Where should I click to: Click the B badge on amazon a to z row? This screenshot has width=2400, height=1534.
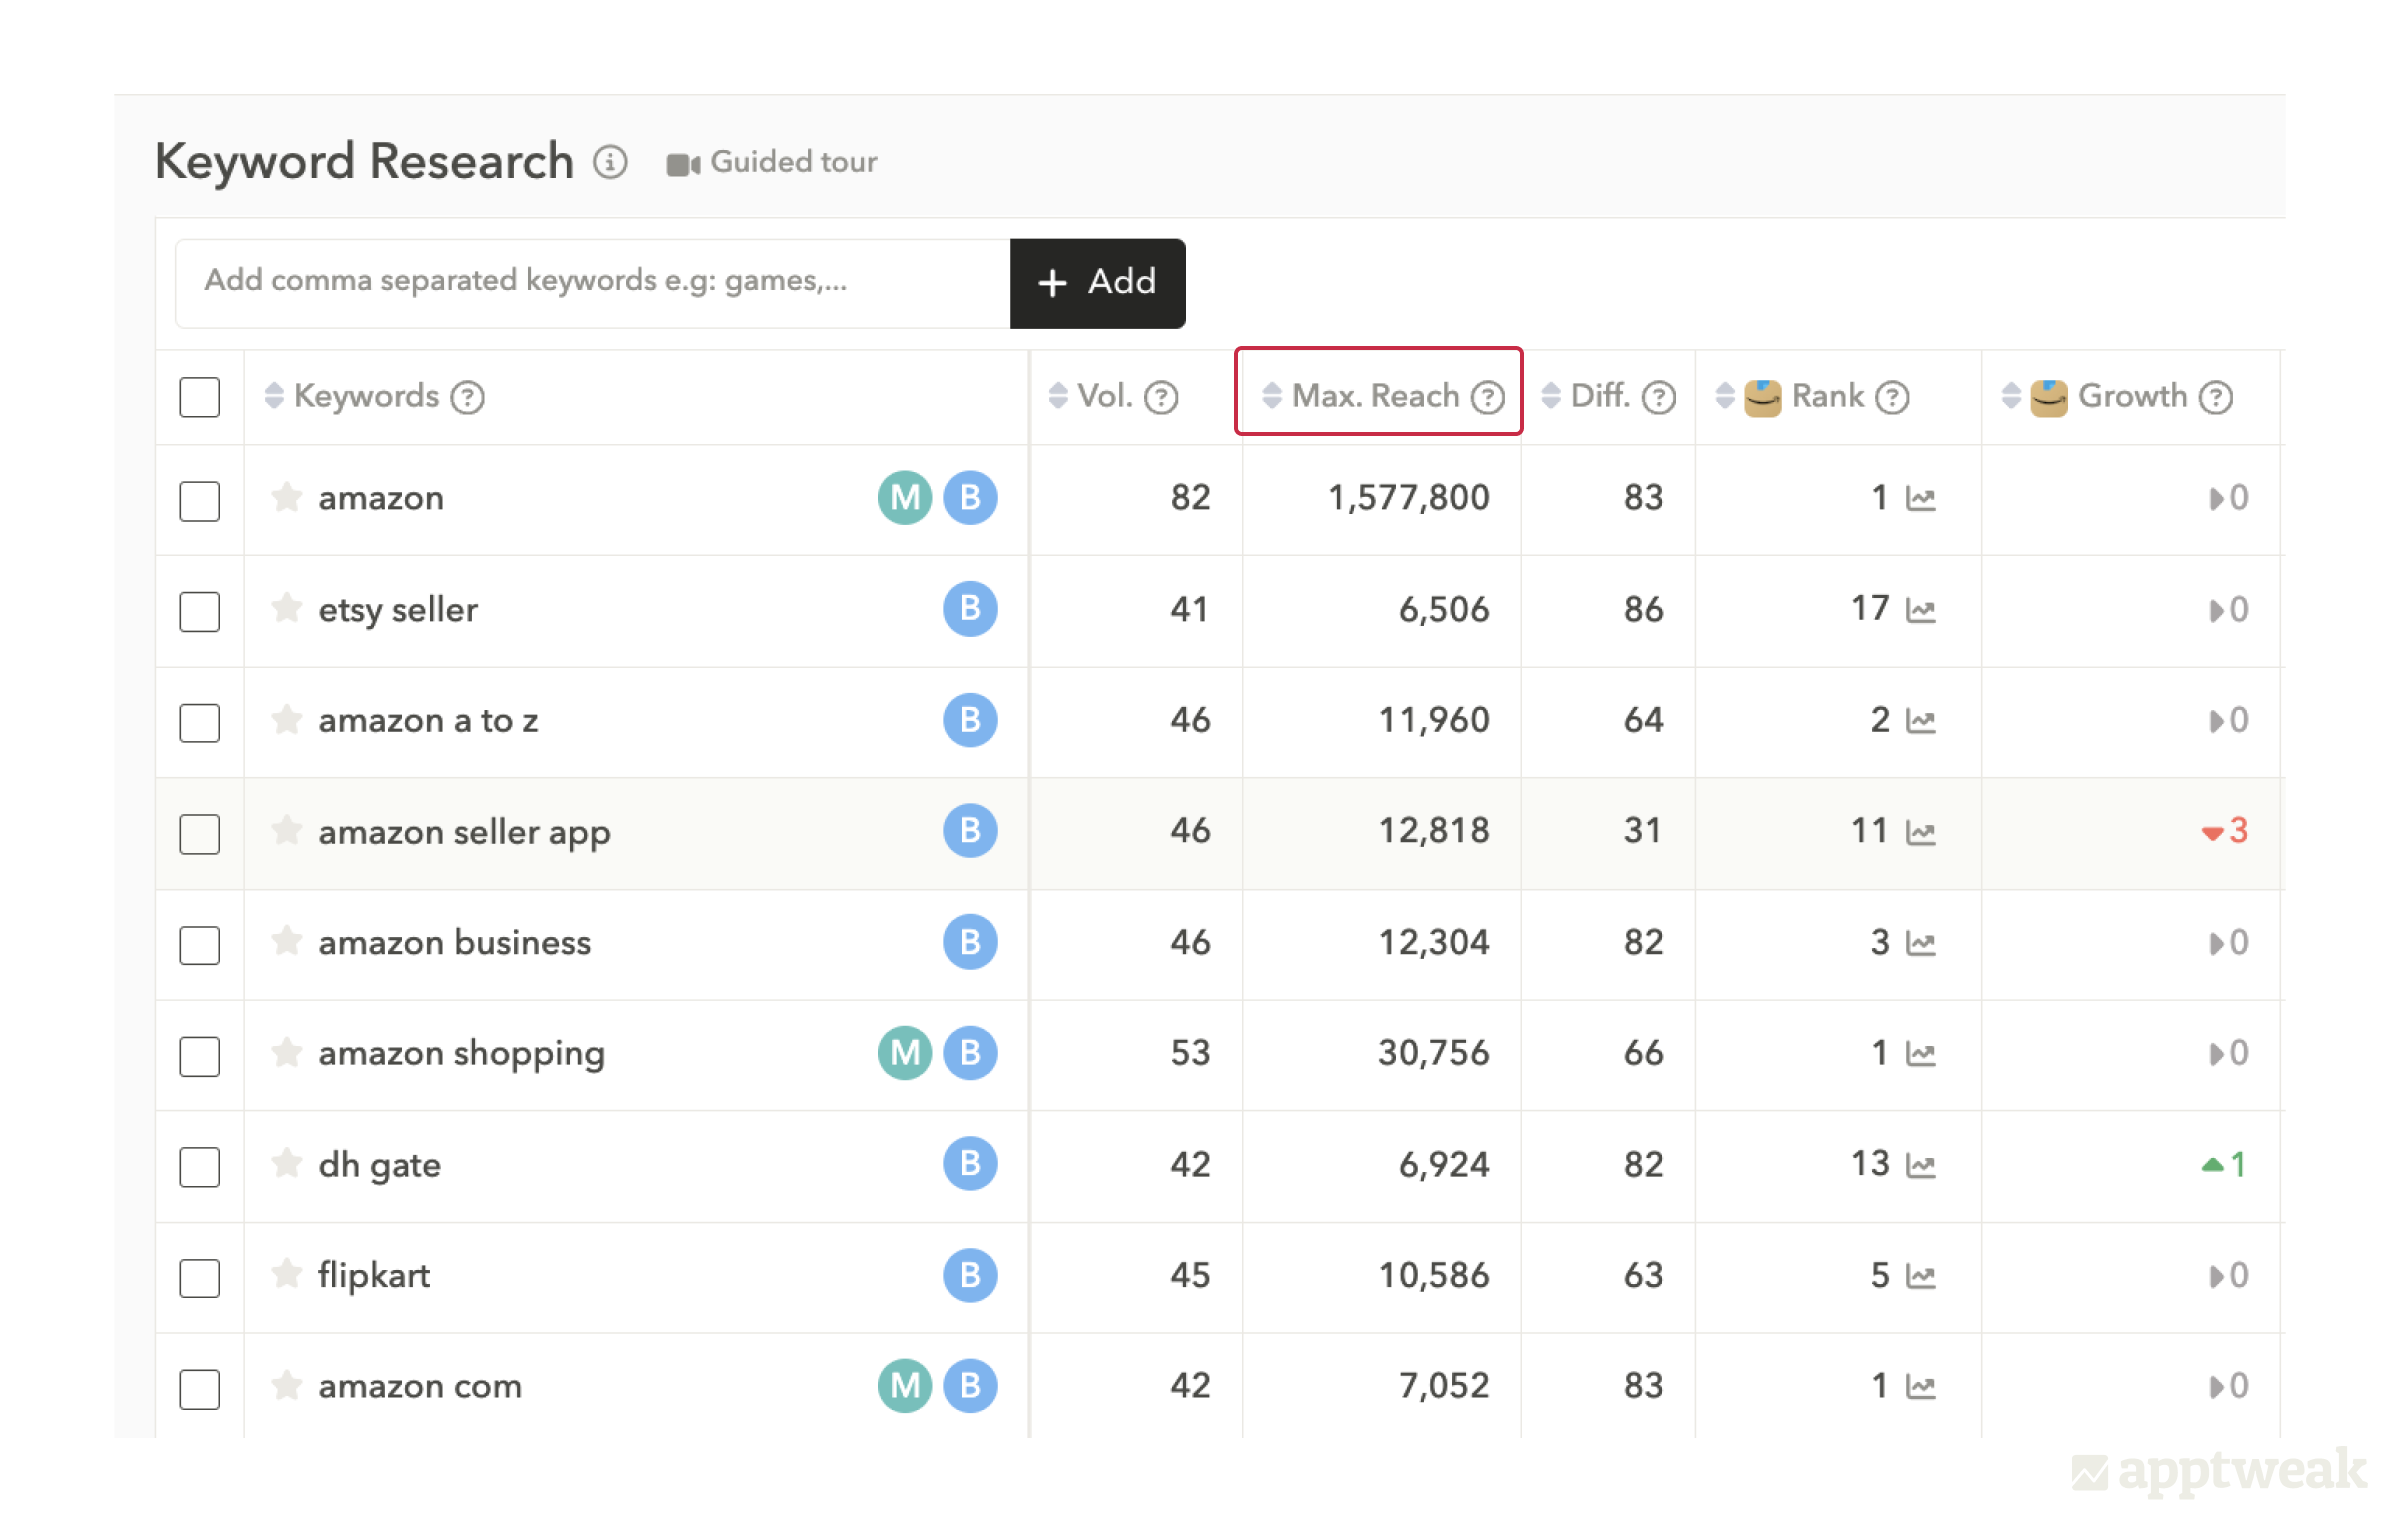970,720
